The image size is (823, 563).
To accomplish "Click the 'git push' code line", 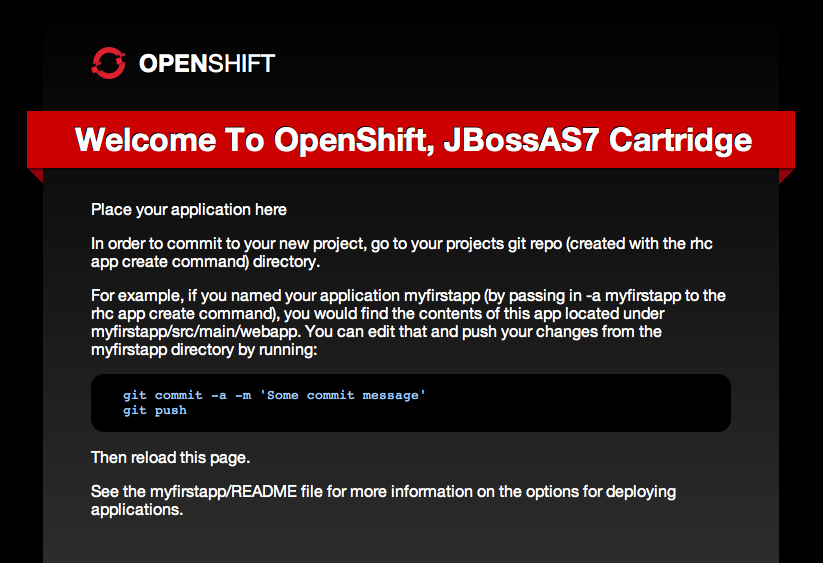I will pyautogui.click(x=155, y=410).
